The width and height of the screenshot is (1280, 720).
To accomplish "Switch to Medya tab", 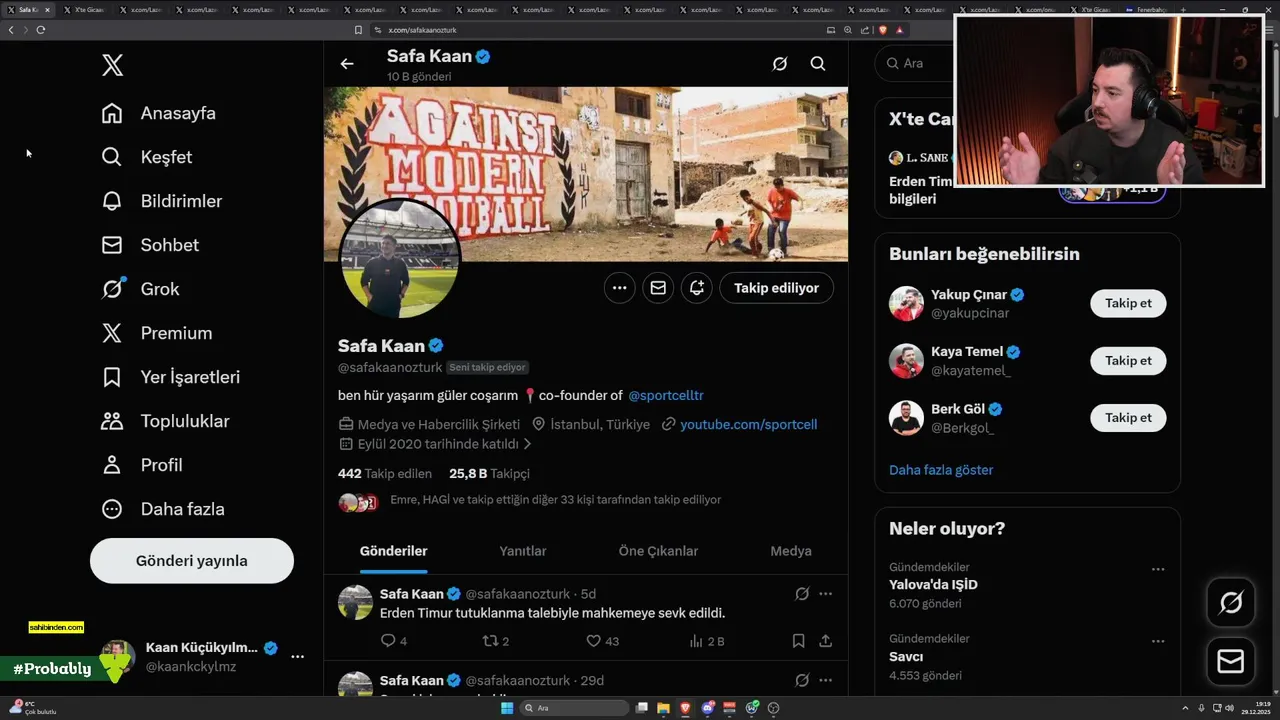I will 791,551.
